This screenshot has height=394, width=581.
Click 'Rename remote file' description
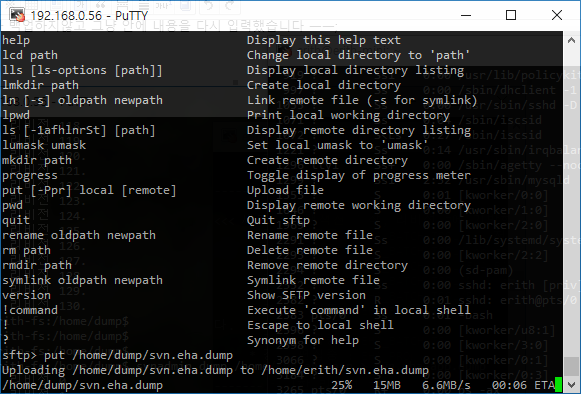[x=310, y=235]
